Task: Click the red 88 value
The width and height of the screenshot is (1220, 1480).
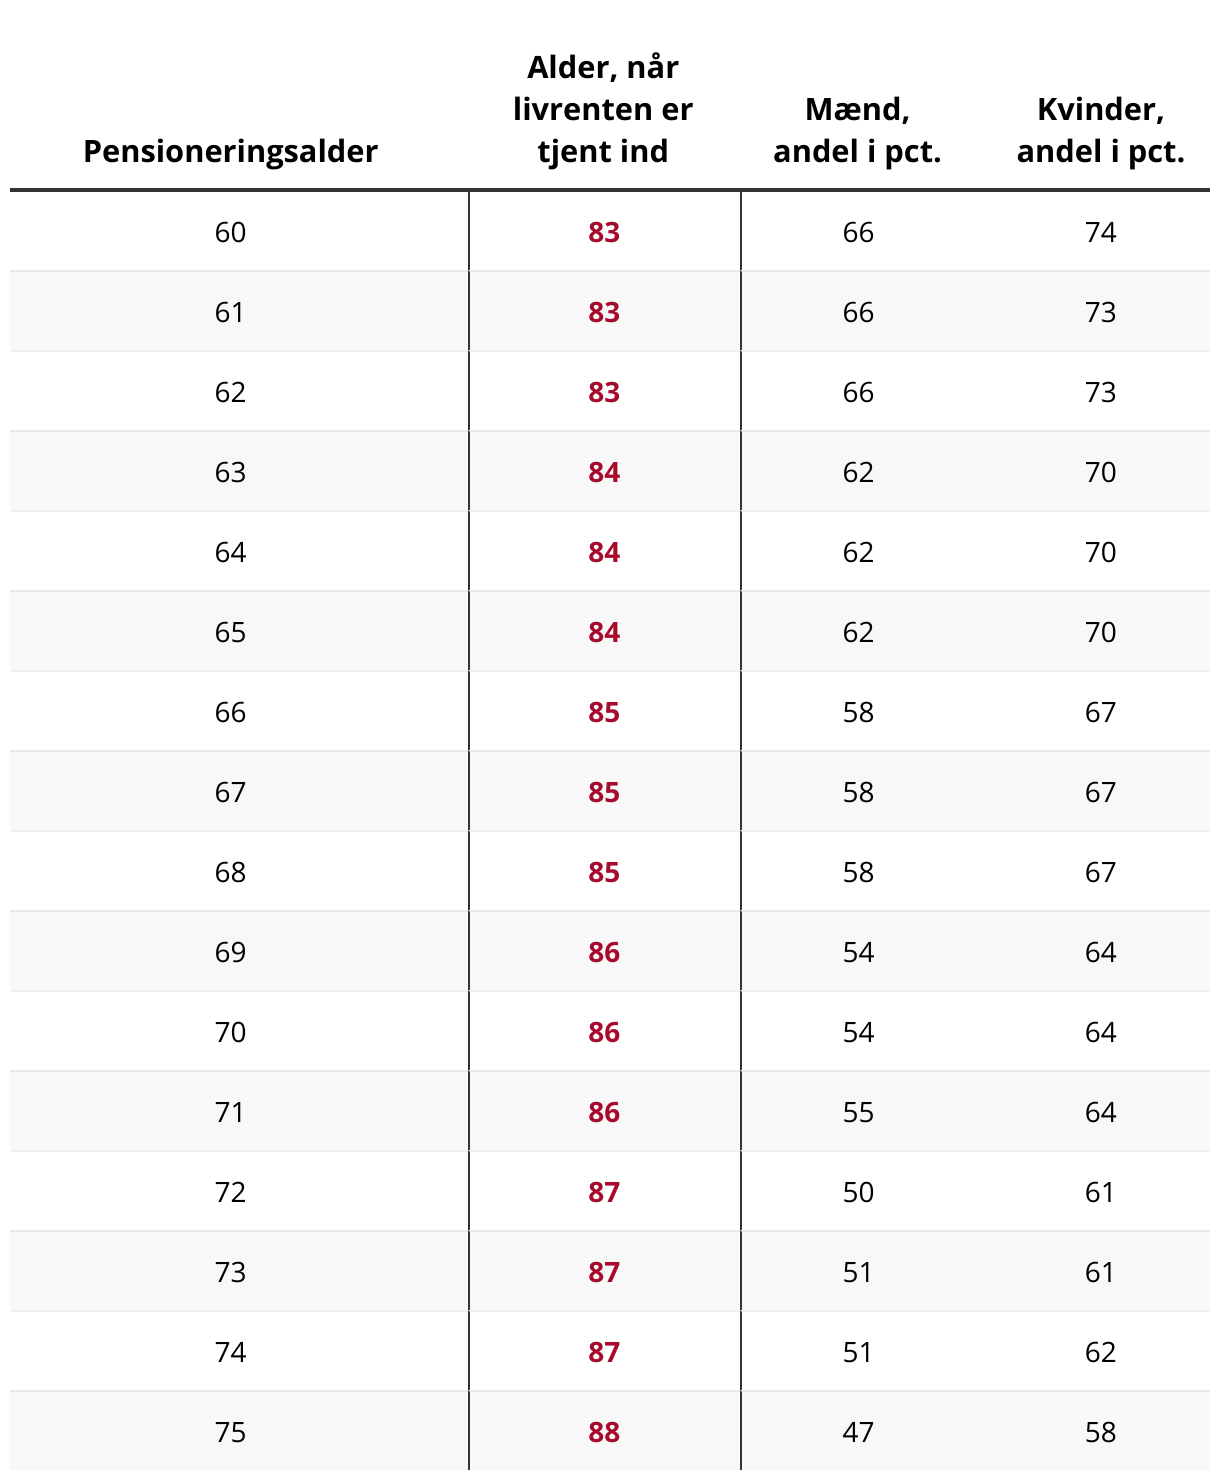Action: pos(604,1432)
